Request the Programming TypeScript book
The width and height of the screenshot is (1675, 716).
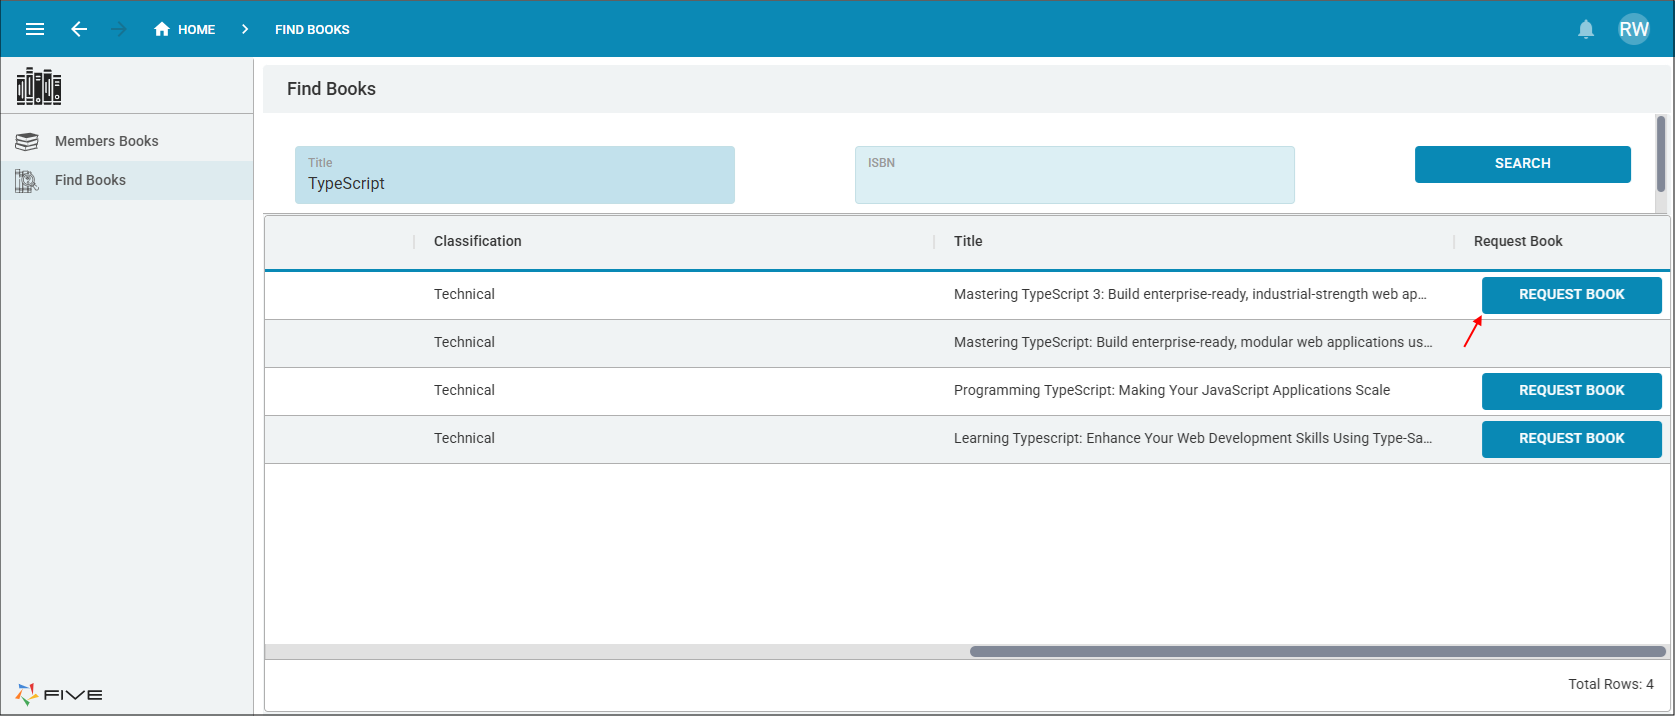click(1572, 391)
